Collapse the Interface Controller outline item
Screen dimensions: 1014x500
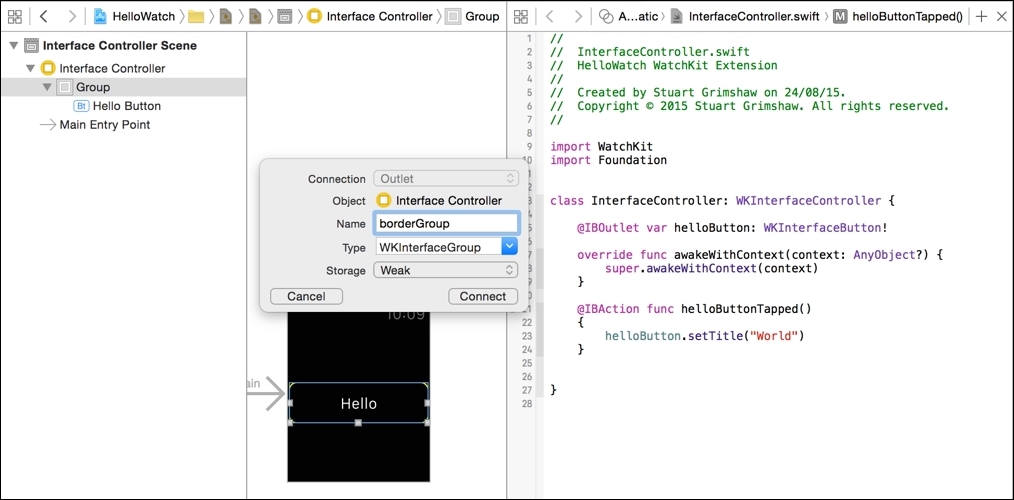coord(31,68)
